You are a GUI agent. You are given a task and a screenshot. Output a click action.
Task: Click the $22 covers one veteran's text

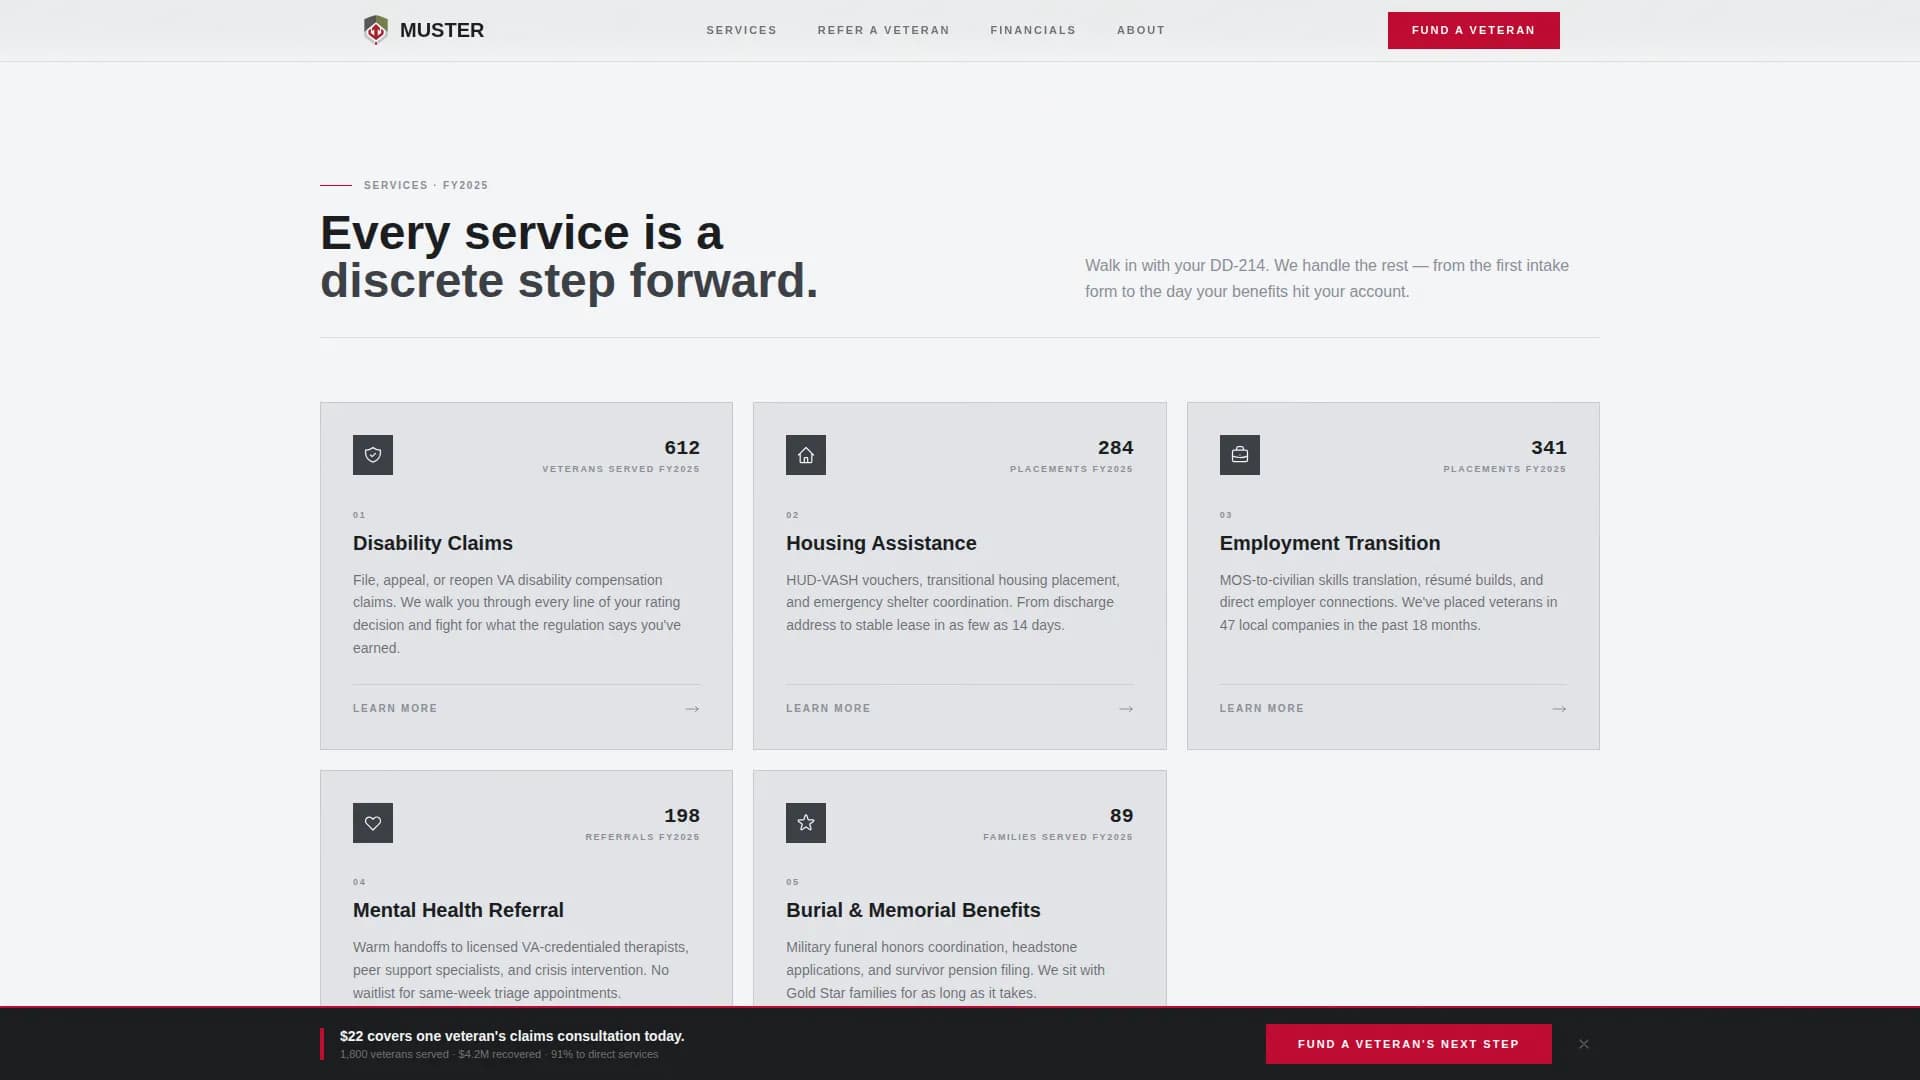pyautogui.click(x=512, y=1036)
